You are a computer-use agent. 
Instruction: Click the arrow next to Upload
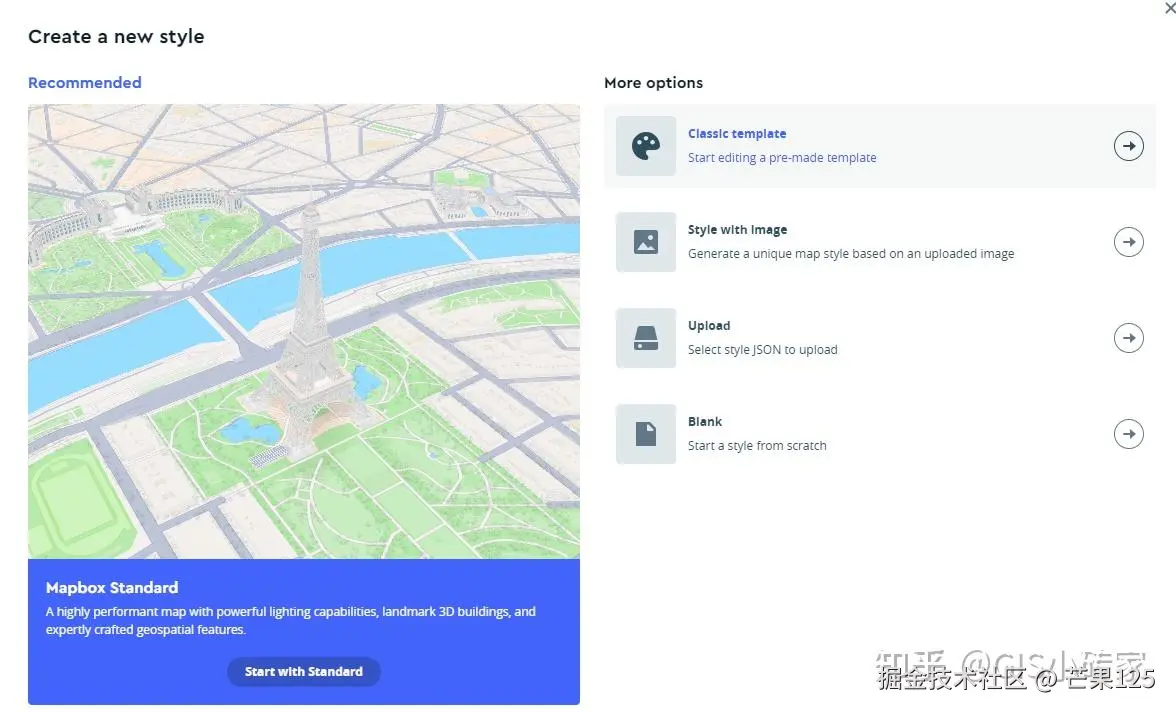pos(1128,338)
